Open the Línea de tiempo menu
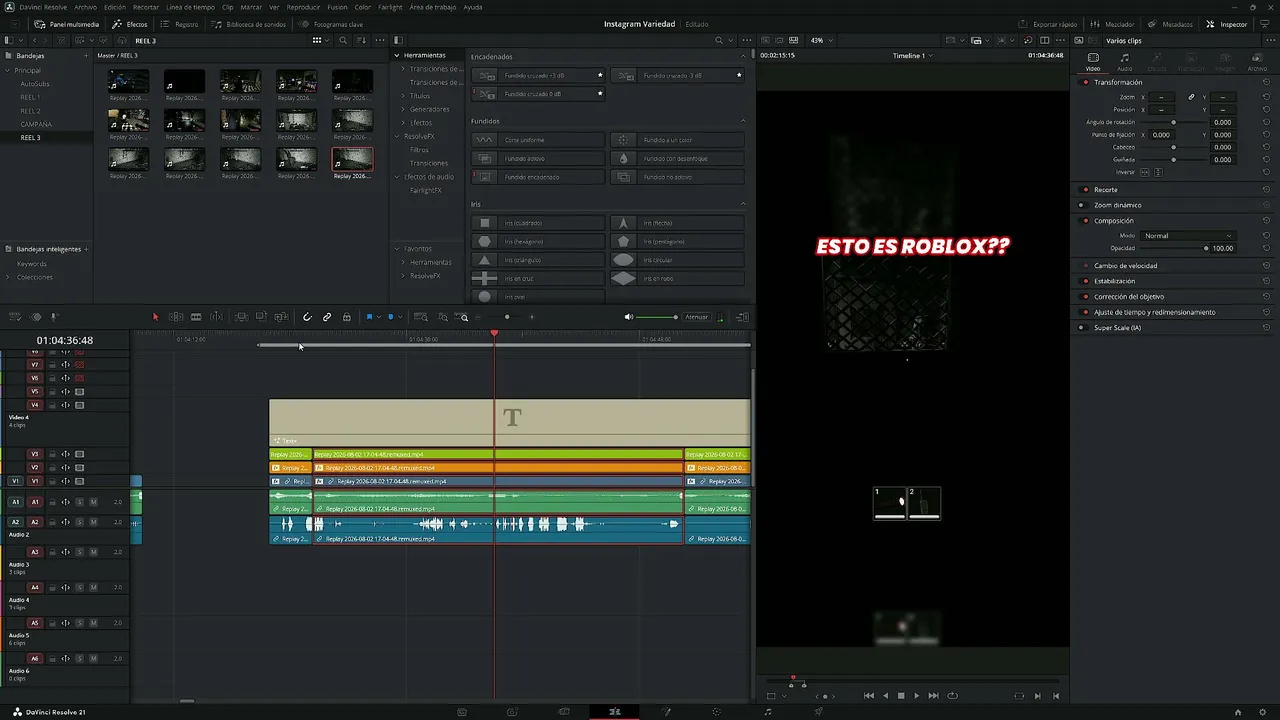Image resolution: width=1280 pixels, height=720 pixels. [x=190, y=7]
